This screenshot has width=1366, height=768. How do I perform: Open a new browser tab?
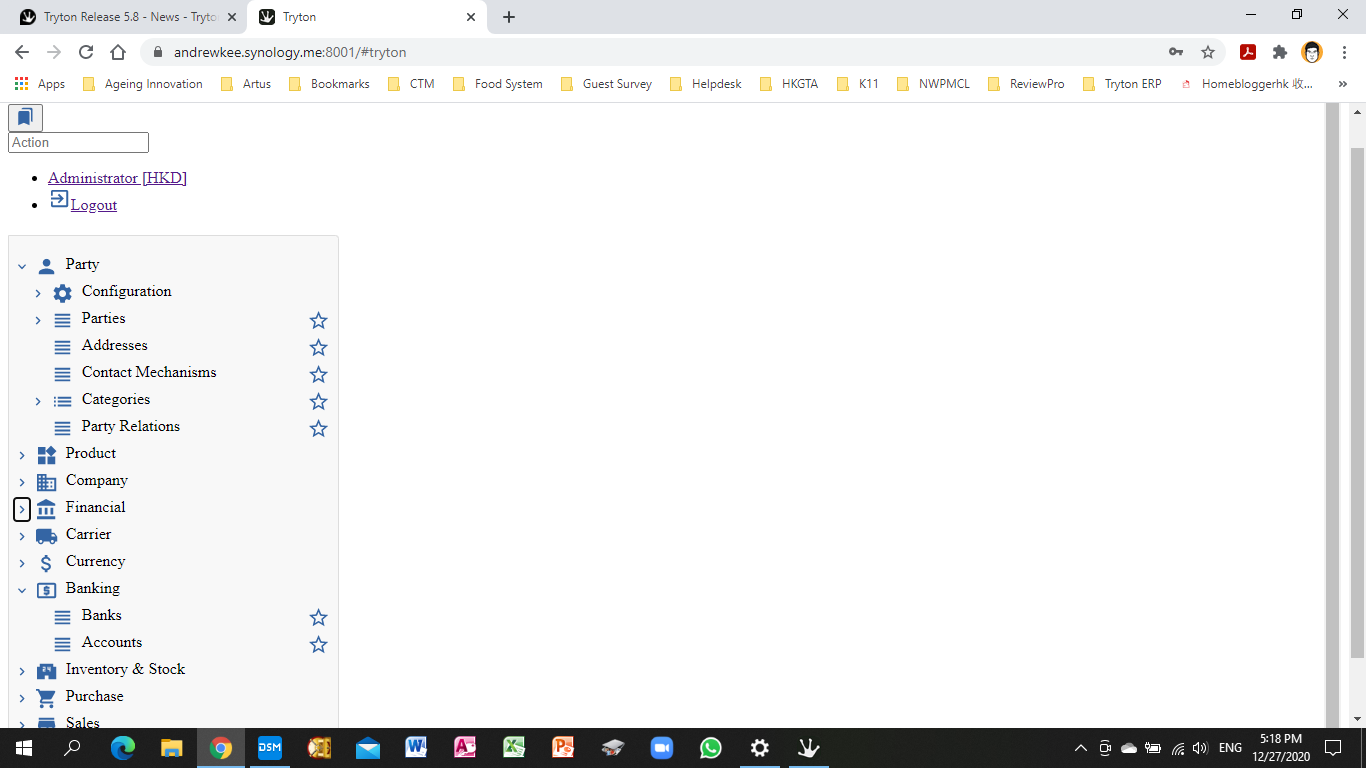click(x=509, y=17)
